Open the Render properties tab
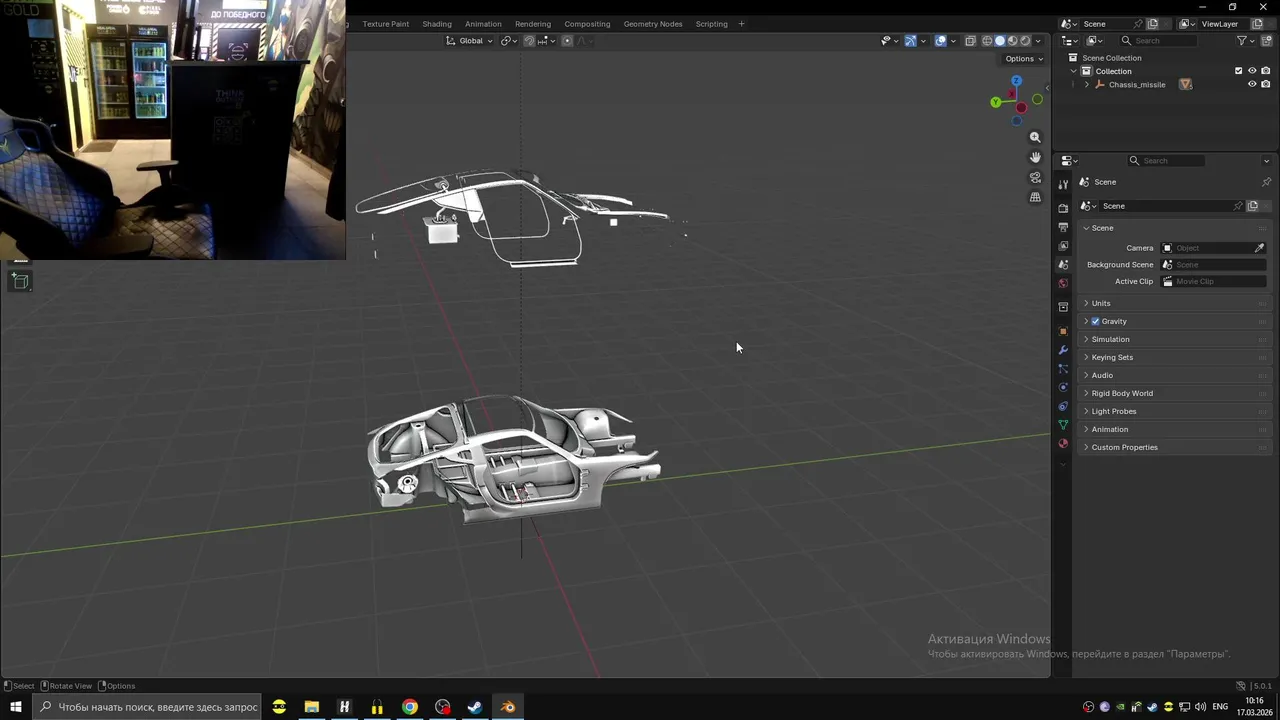Image resolution: width=1280 pixels, height=720 pixels. (1063, 209)
